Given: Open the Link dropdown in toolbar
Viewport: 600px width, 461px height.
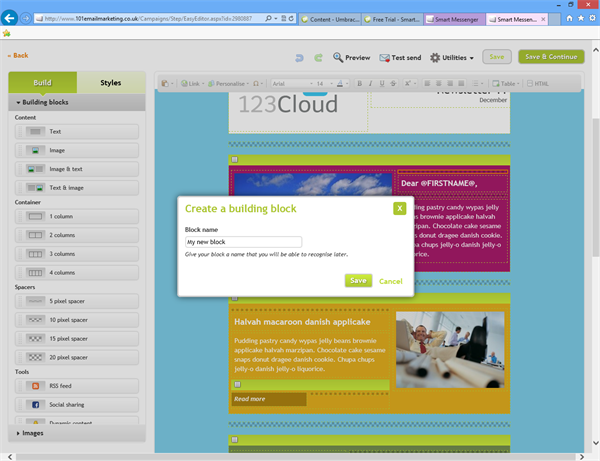Looking at the screenshot, I should coord(192,83).
